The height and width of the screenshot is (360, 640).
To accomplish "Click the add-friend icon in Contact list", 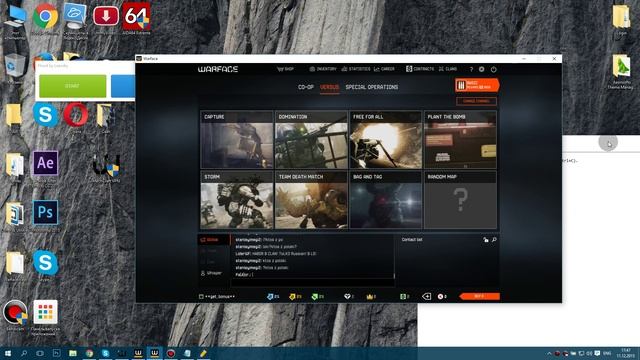I will (x=486, y=240).
